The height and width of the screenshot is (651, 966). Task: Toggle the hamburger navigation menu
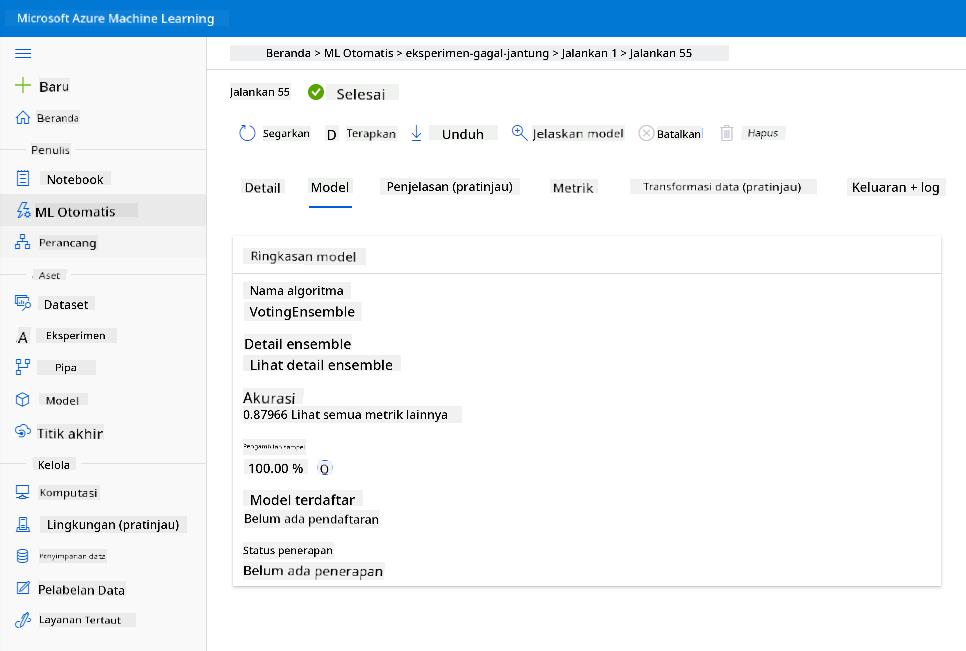point(23,54)
